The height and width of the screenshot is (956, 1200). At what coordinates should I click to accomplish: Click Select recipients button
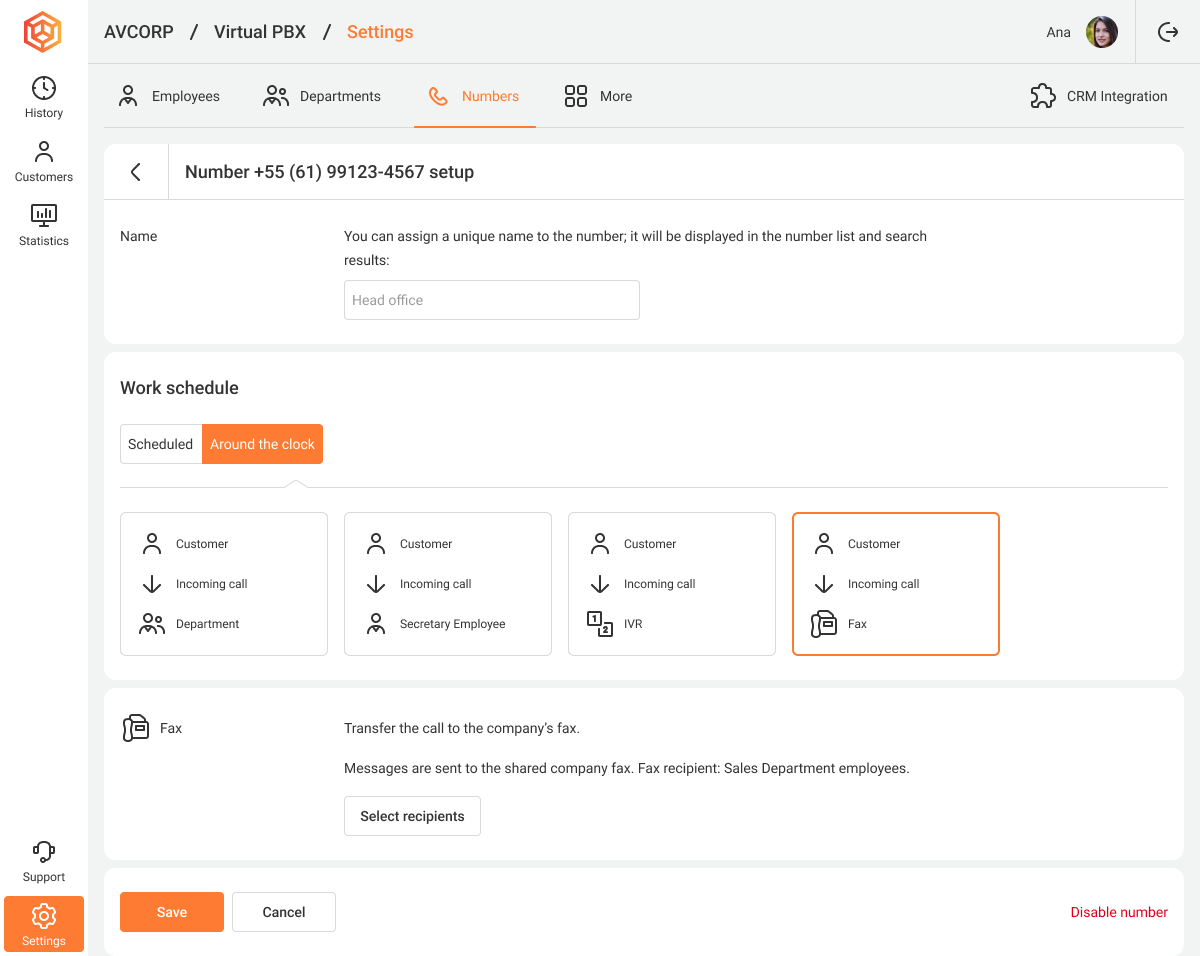pyautogui.click(x=412, y=816)
